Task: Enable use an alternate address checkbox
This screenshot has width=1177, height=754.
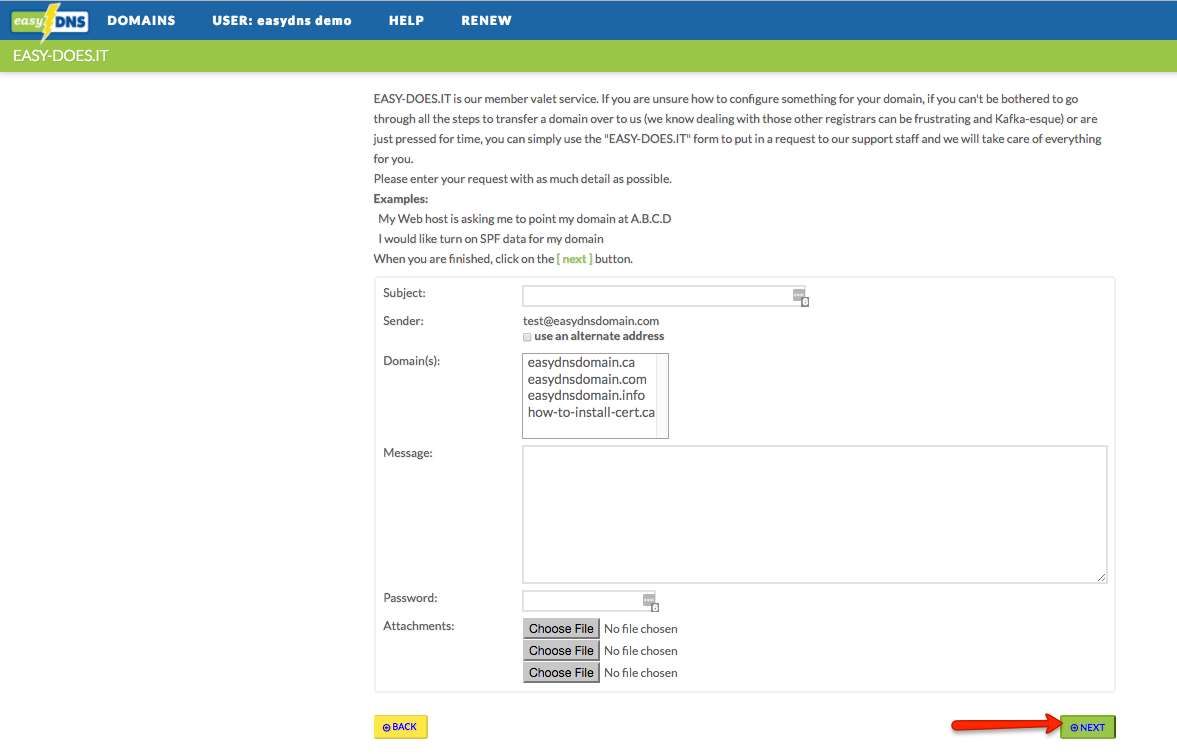Action: [x=527, y=337]
